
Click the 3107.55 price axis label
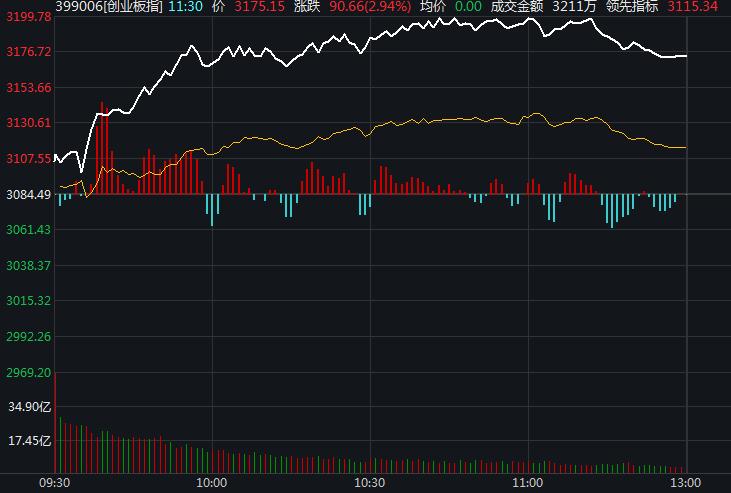tap(28, 159)
